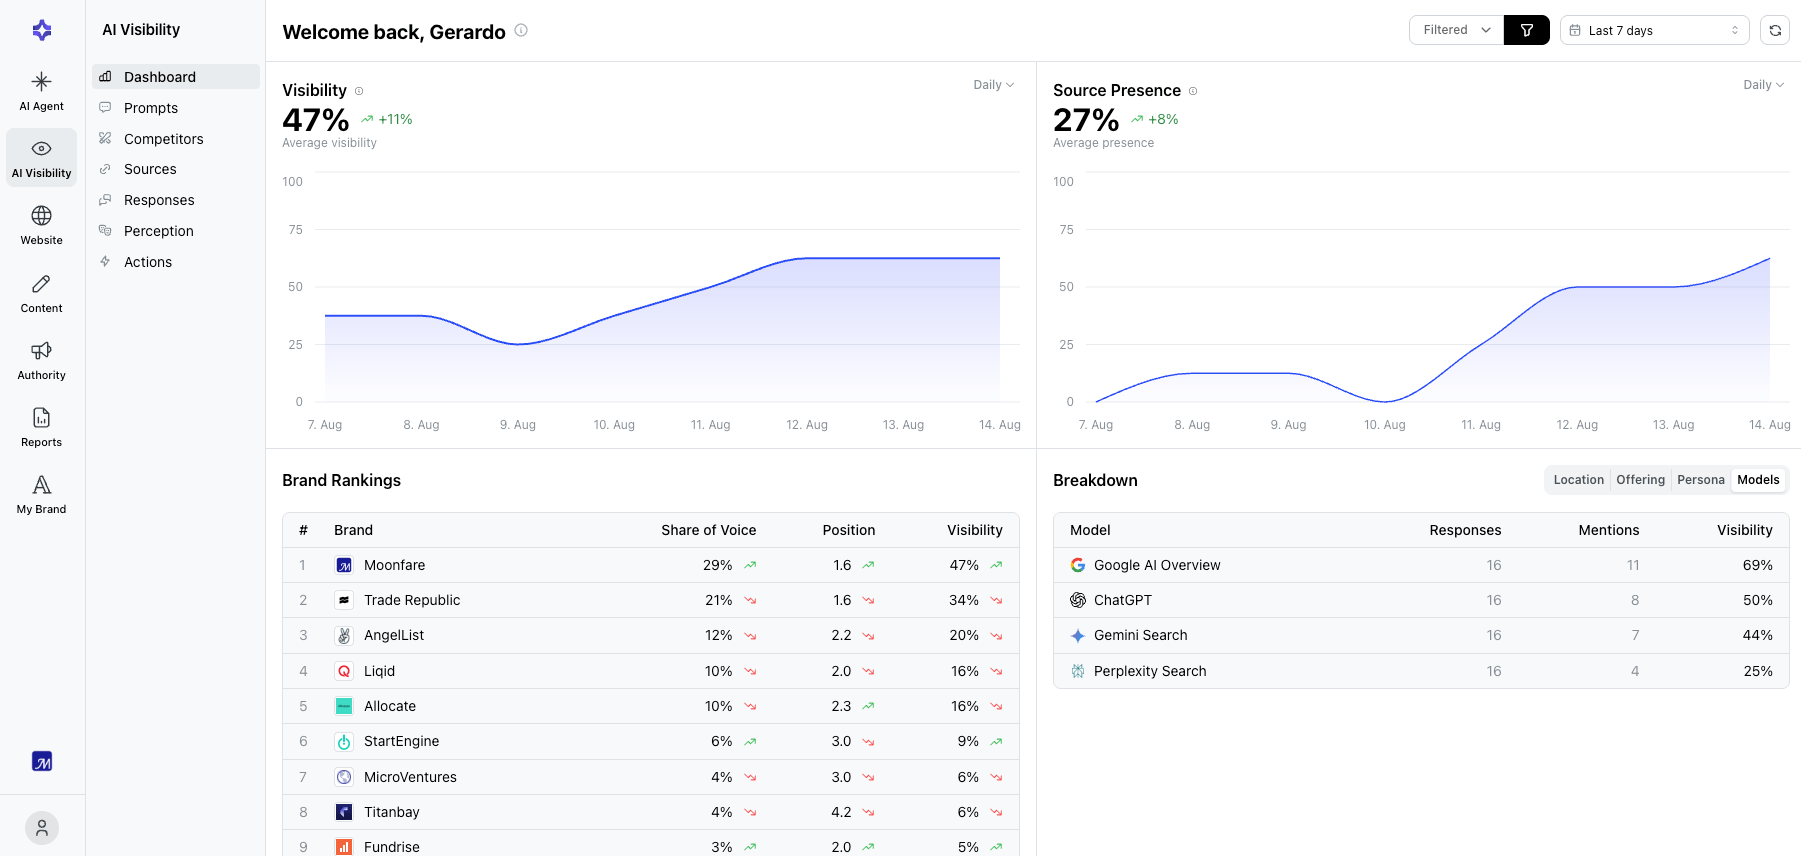Go to Prompts page
The height and width of the screenshot is (856, 1801).
pos(176,108)
